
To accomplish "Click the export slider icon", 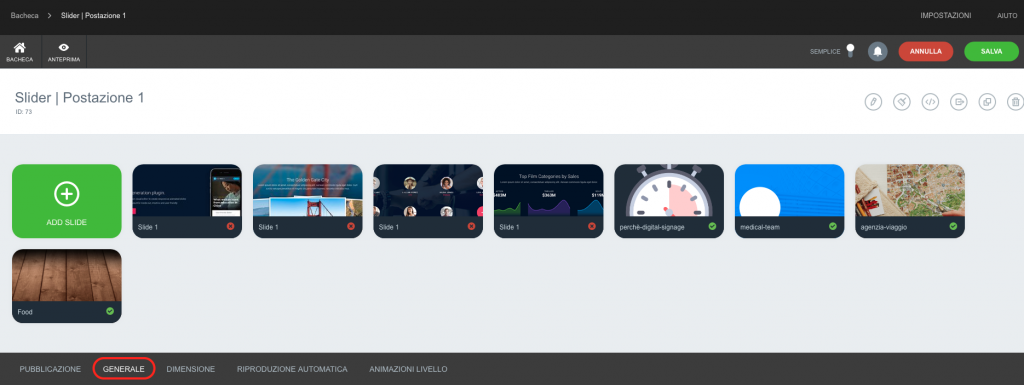I will 959,102.
